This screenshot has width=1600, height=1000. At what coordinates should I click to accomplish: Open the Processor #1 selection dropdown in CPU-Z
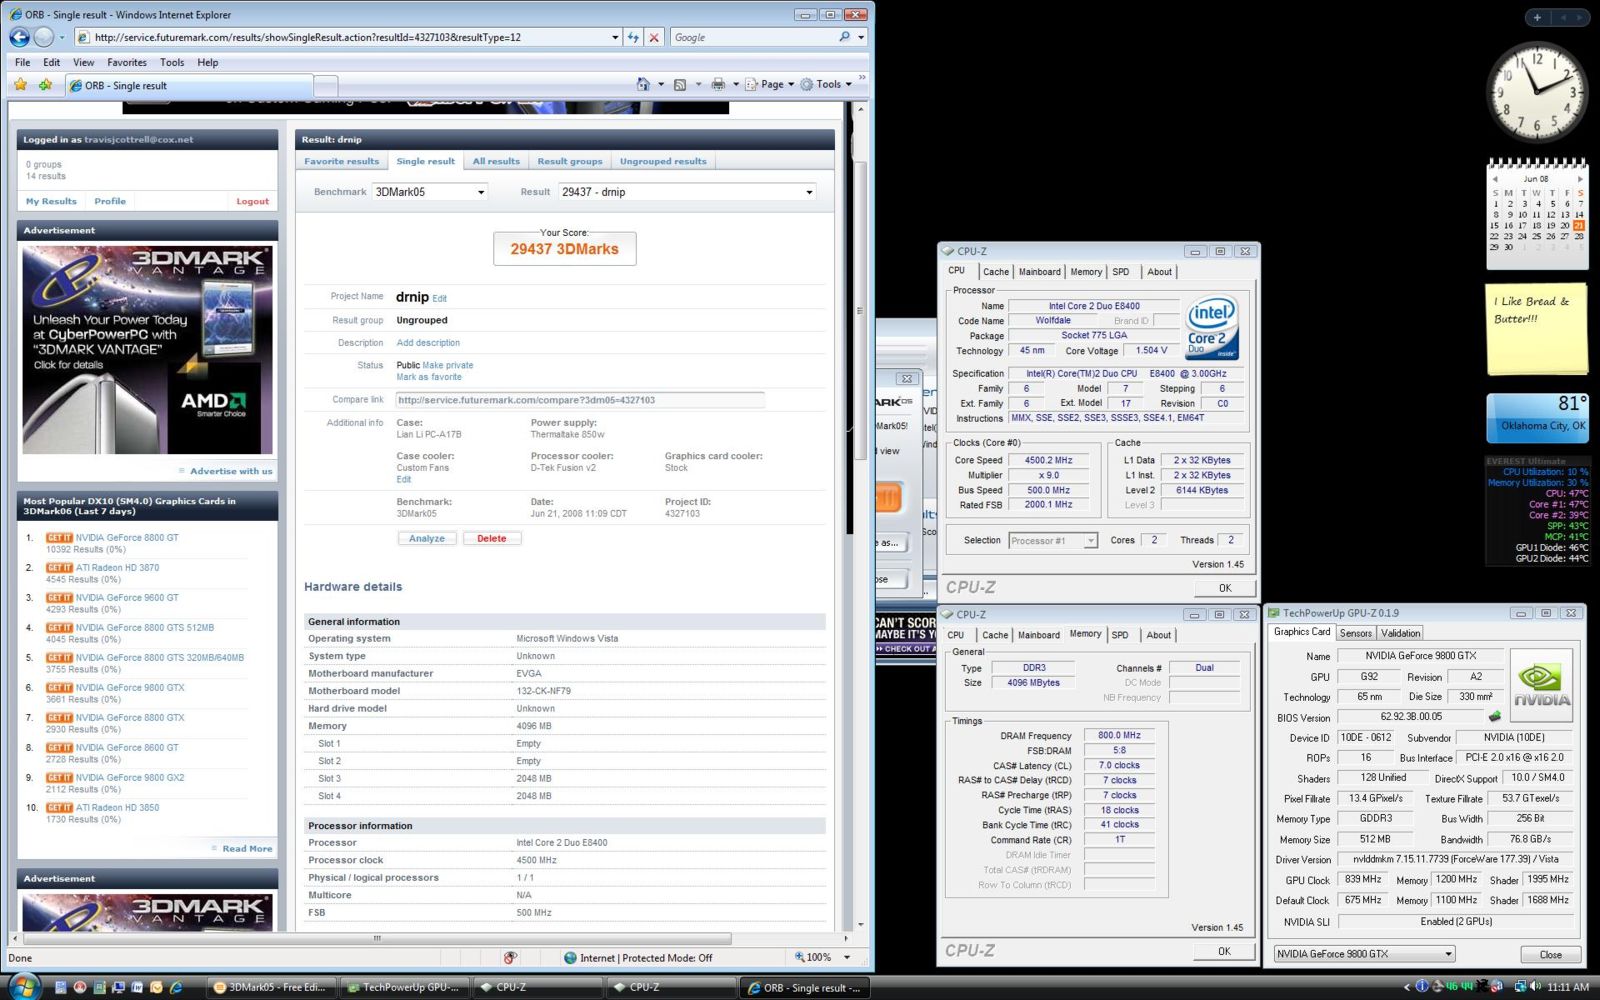point(1053,541)
